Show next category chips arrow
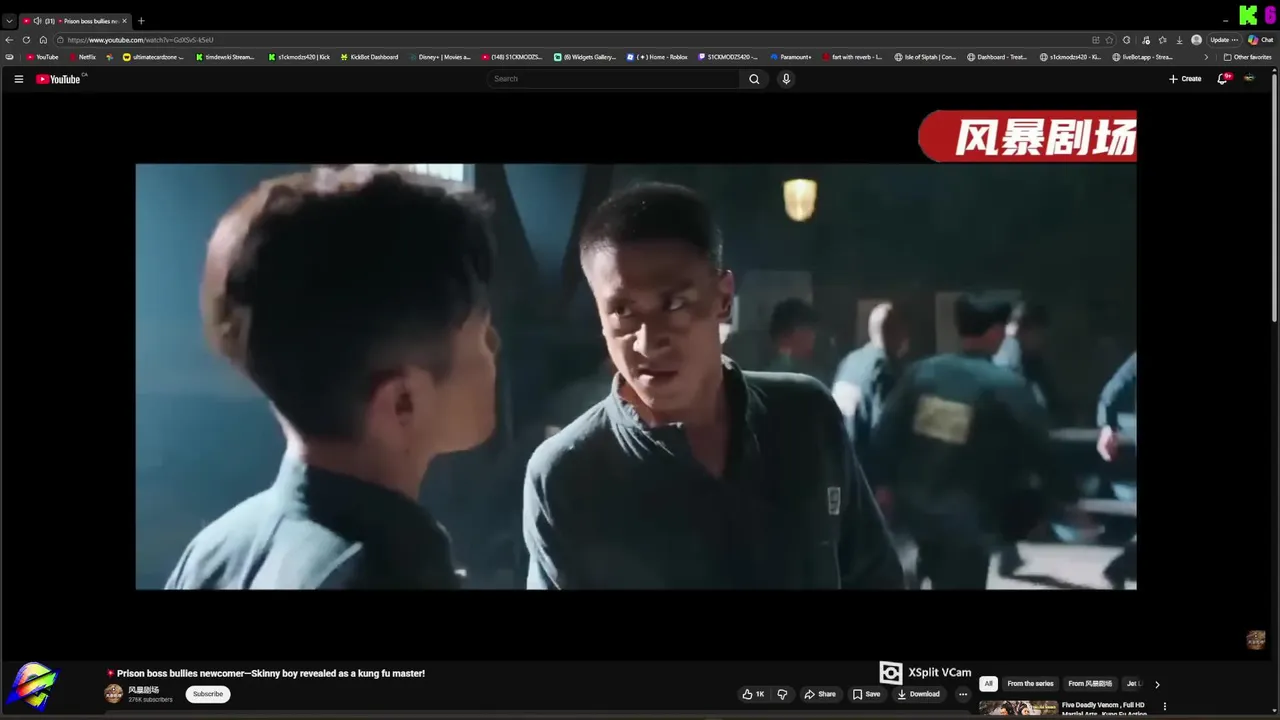The height and width of the screenshot is (720, 1280). click(x=1157, y=684)
